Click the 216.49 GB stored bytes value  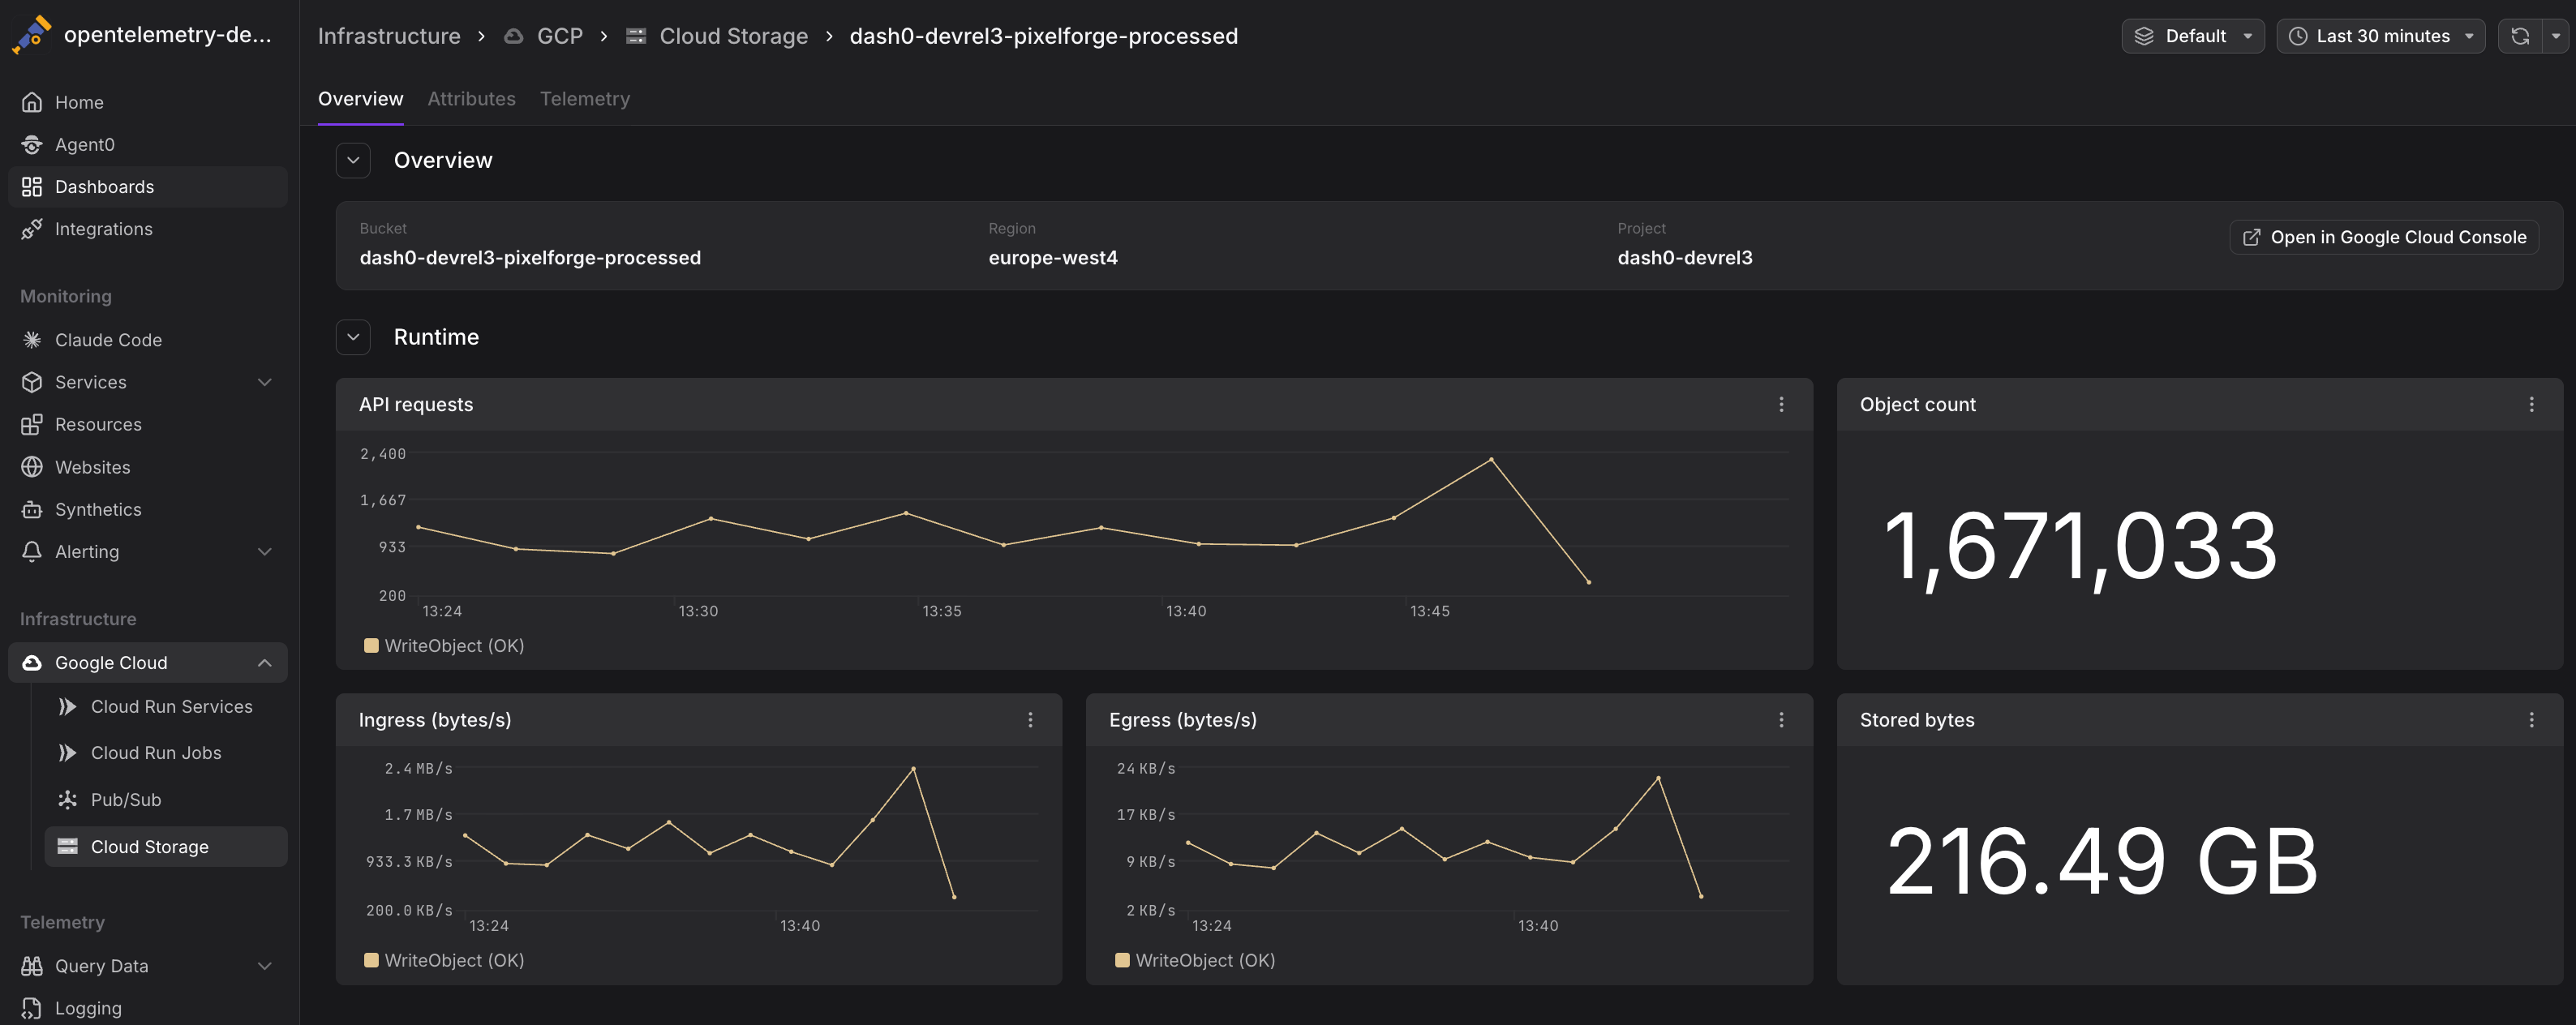2102,861
